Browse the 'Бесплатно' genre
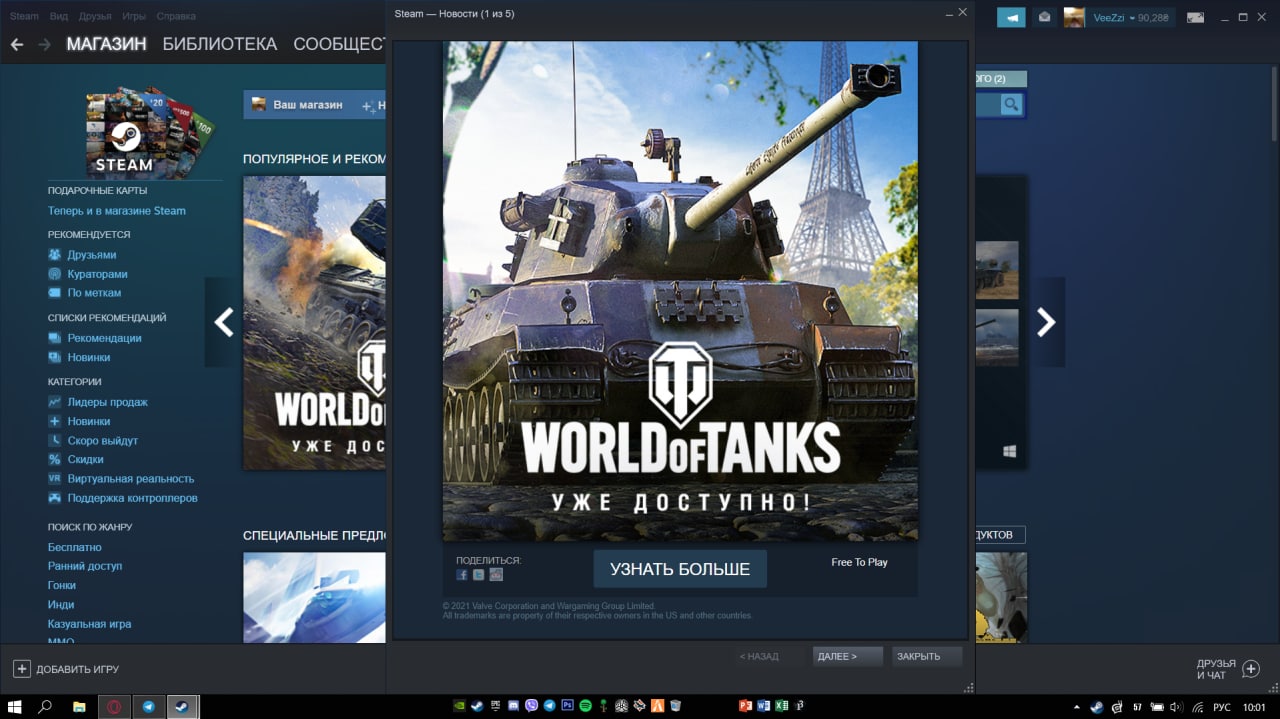 [x=75, y=548]
